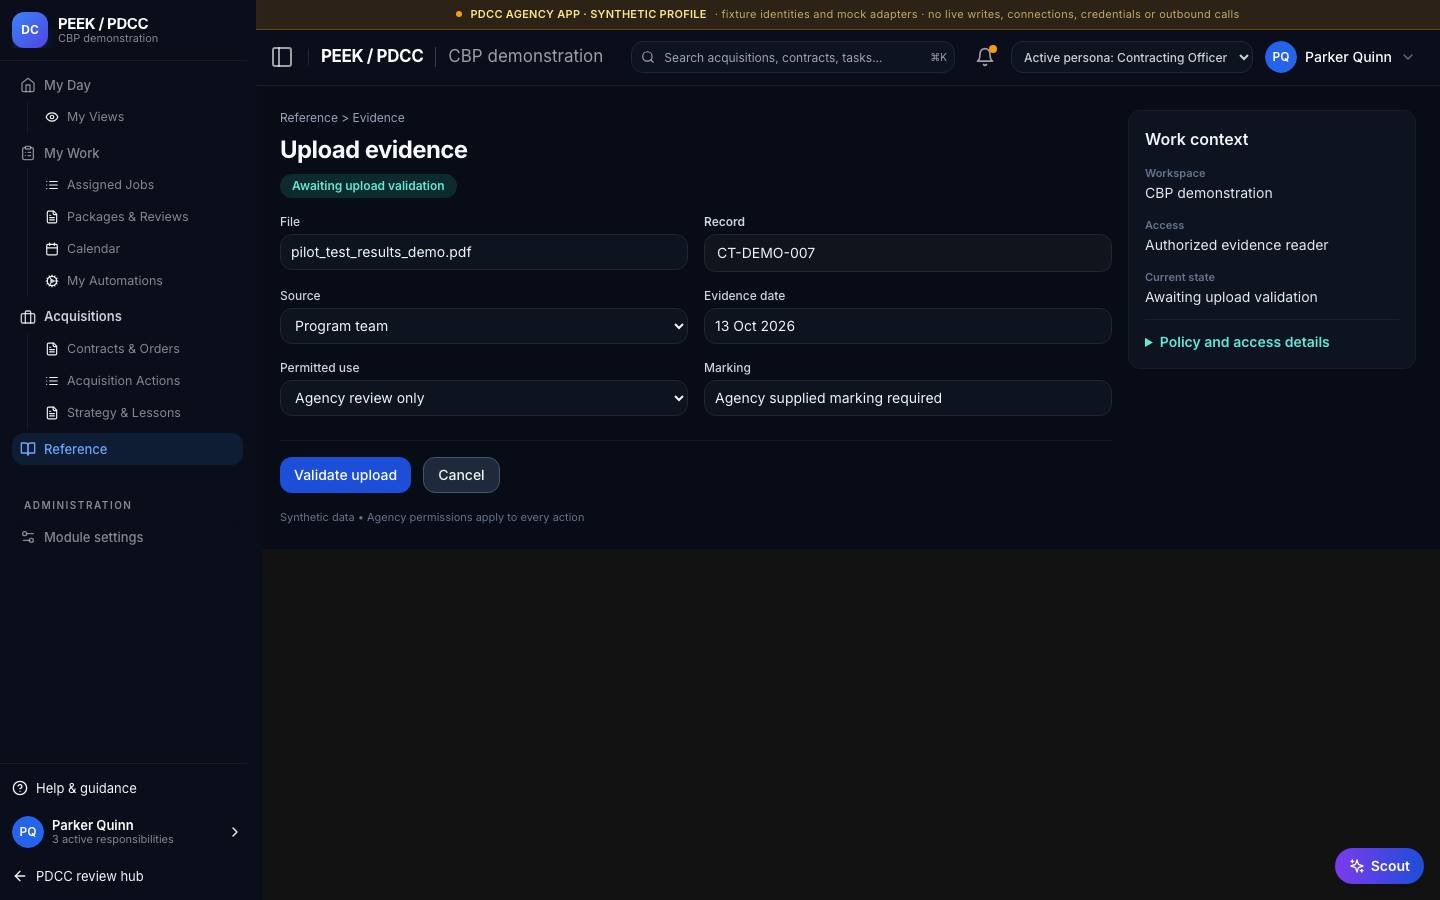The height and width of the screenshot is (900, 1440).
Task: Click the back arrow beside PDCC review hub
Action: 20,876
